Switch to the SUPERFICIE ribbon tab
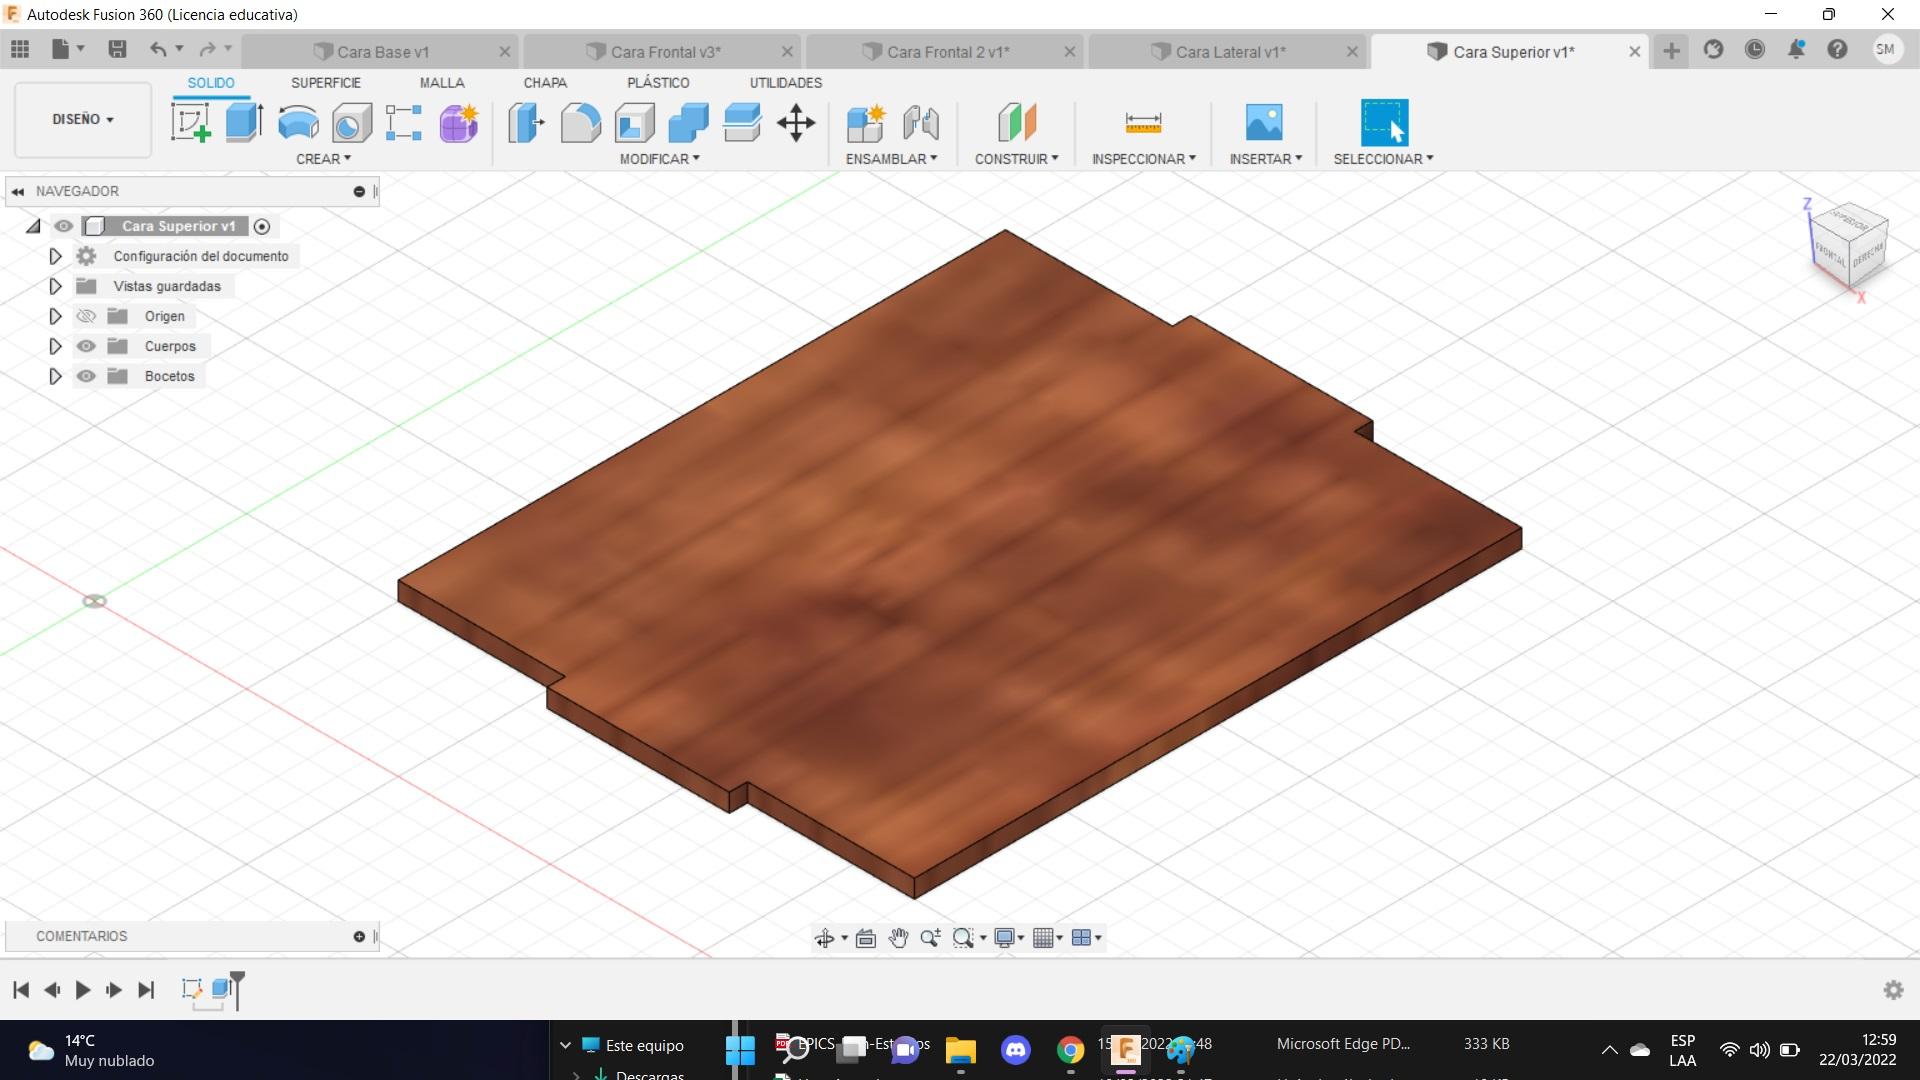 point(325,83)
